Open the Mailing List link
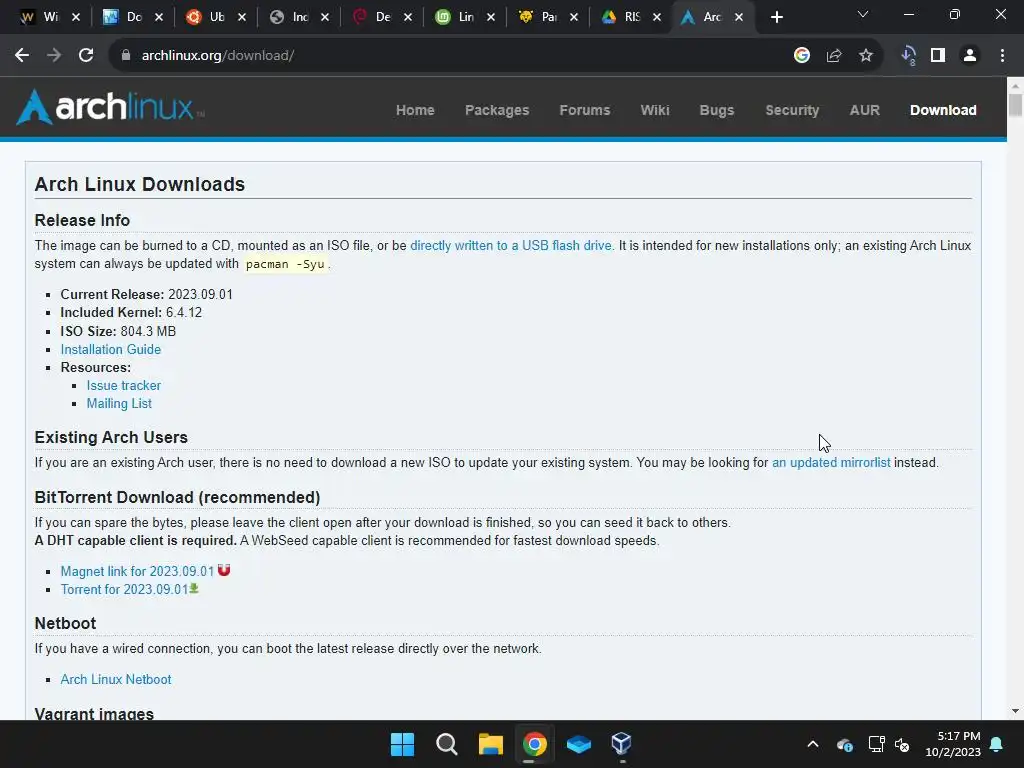1024x768 pixels. click(119, 404)
